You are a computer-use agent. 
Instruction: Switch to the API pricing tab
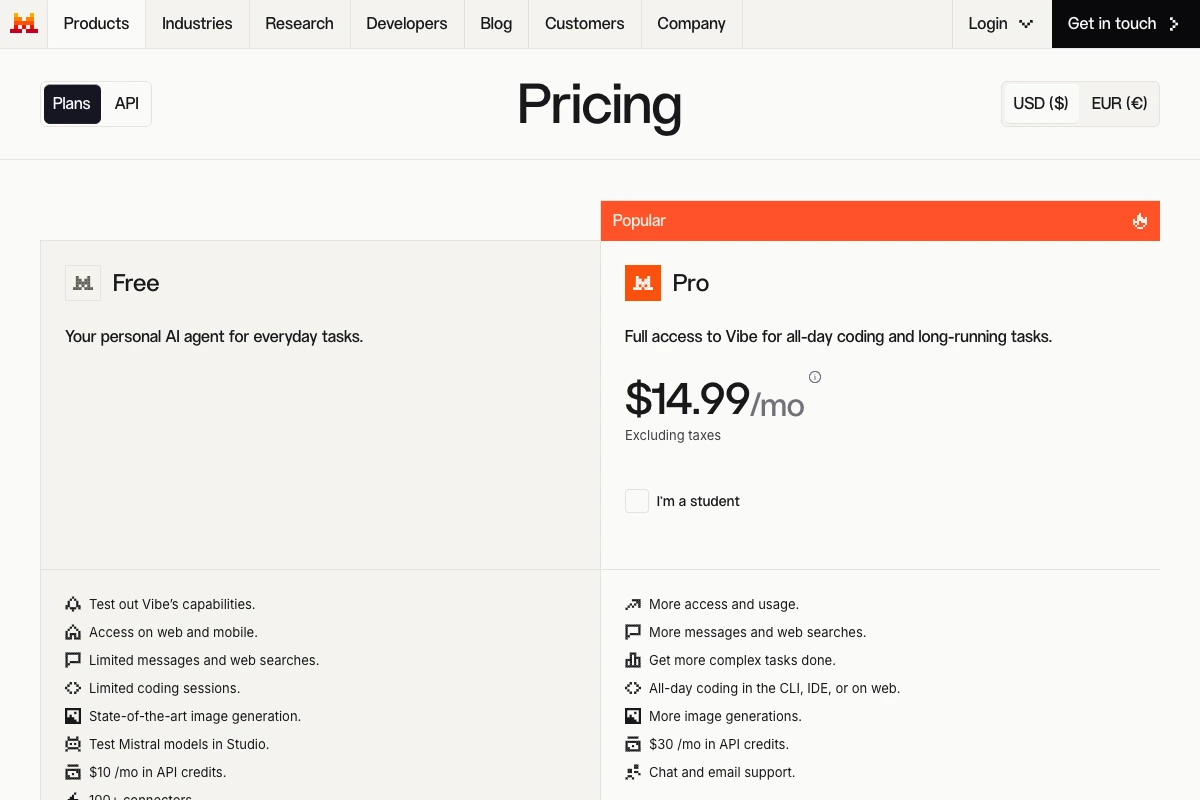click(127, 103)
